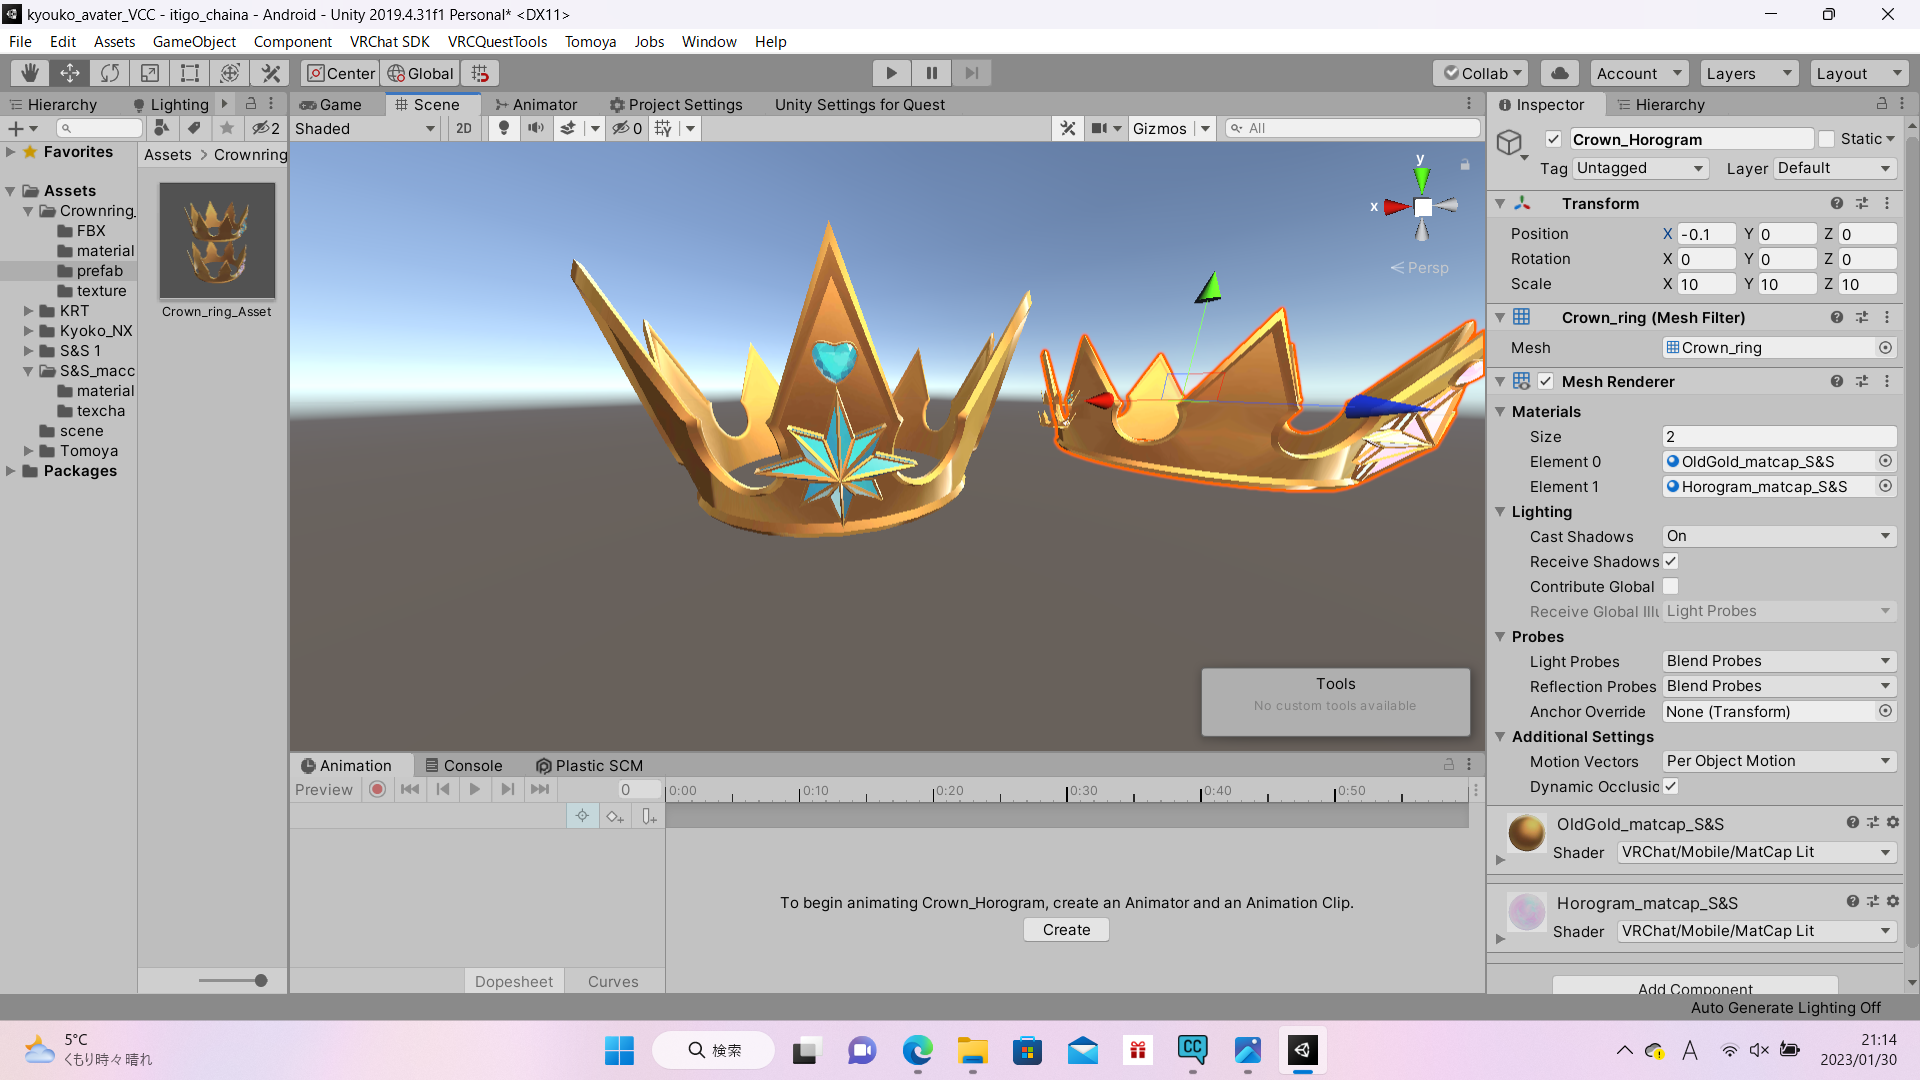Viewport: 1920px width, 1080px height.
Task: Expand the Packages folder
Action: [10, 471]
